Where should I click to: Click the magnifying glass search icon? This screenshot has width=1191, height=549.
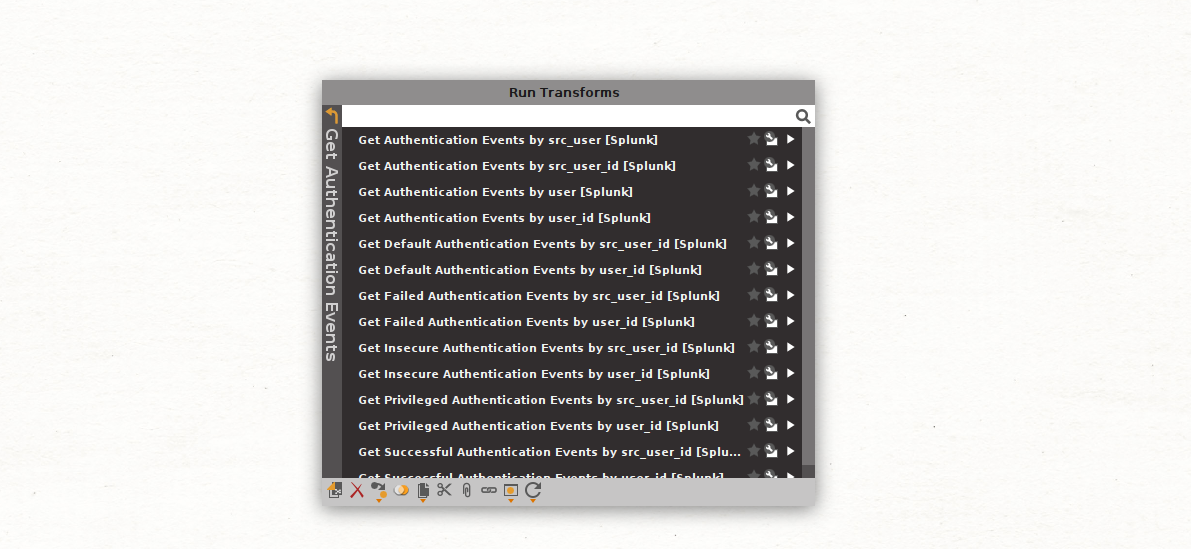point(803,116)
